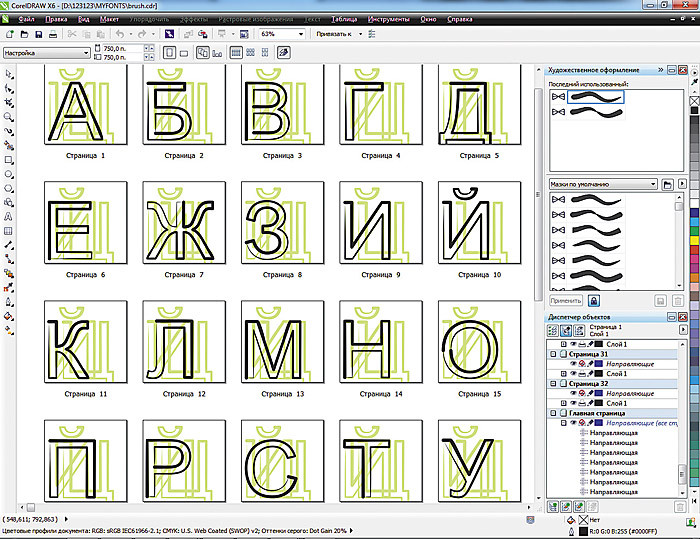Select the Shape tool in the toolbox
Screen dimensions: 700x539
[x=9, y=88]
